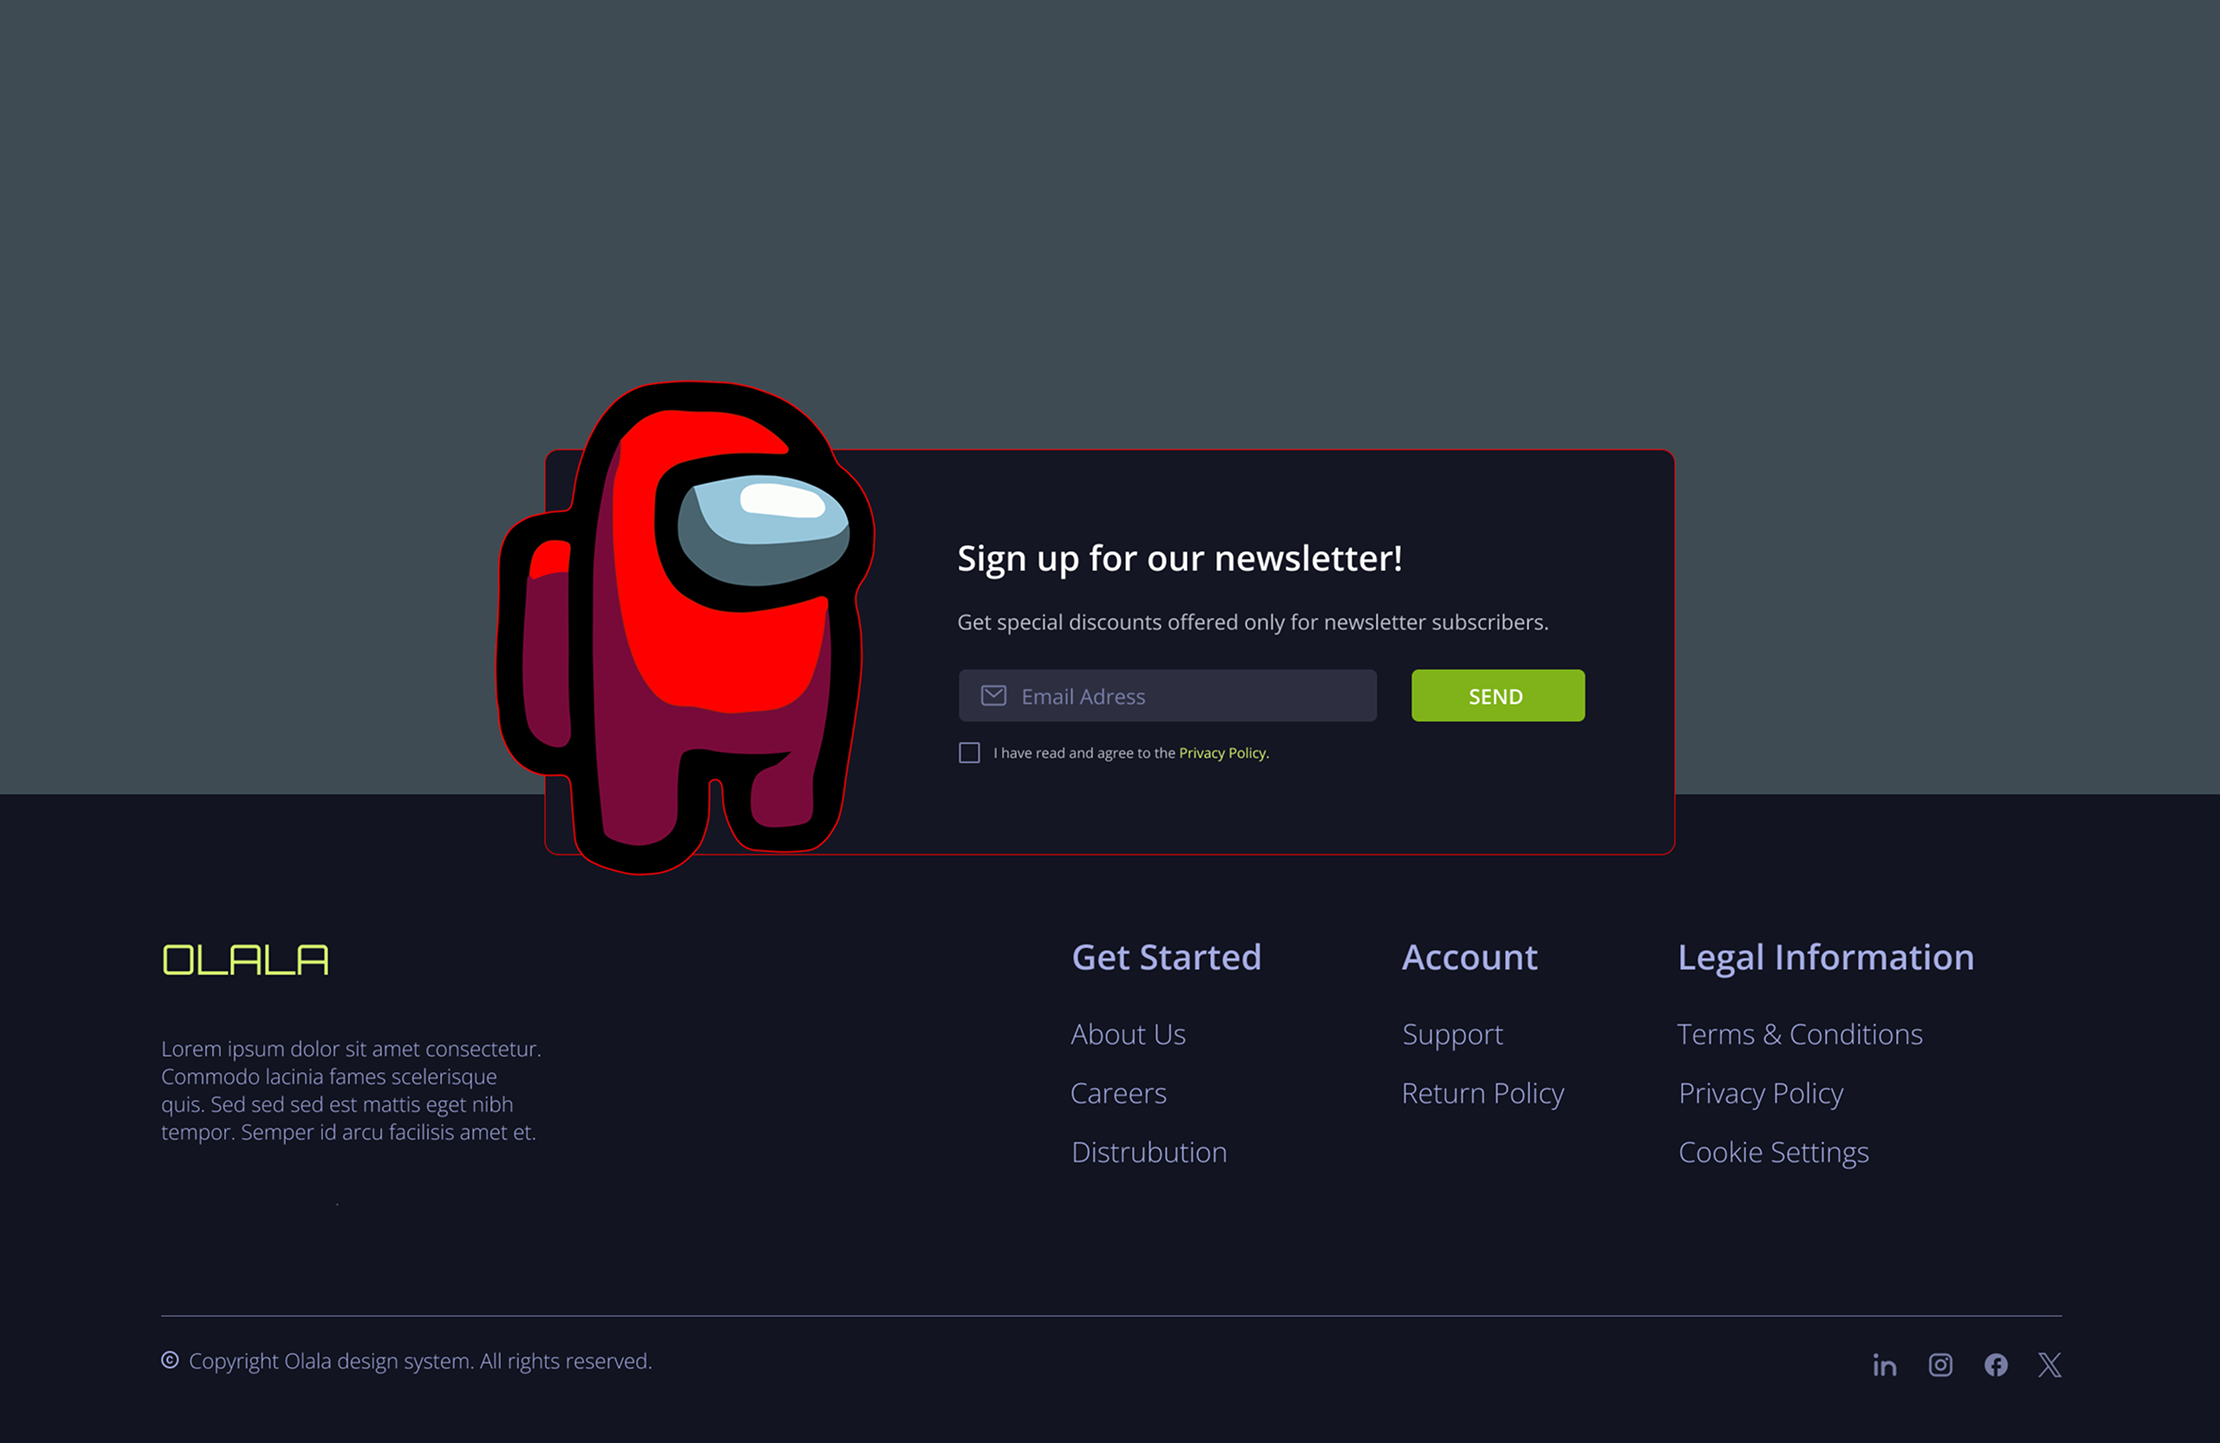Open the Facebook social icon
Image resolution: width=2220 pixels, height=1443 pixels.
[1995, 1365]
